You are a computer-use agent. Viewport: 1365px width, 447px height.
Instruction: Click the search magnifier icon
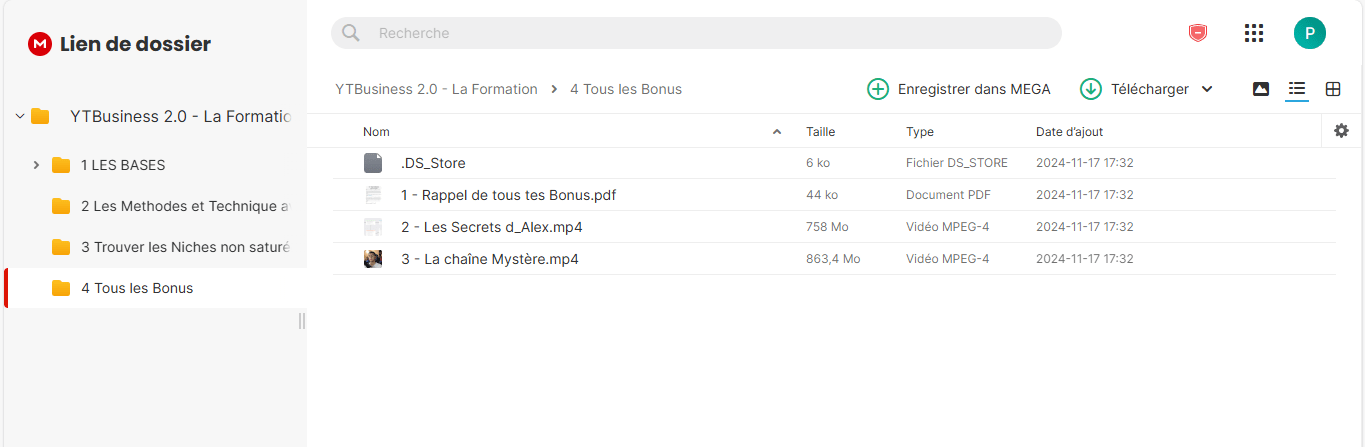pyautogui.click(x=350, y=33)
